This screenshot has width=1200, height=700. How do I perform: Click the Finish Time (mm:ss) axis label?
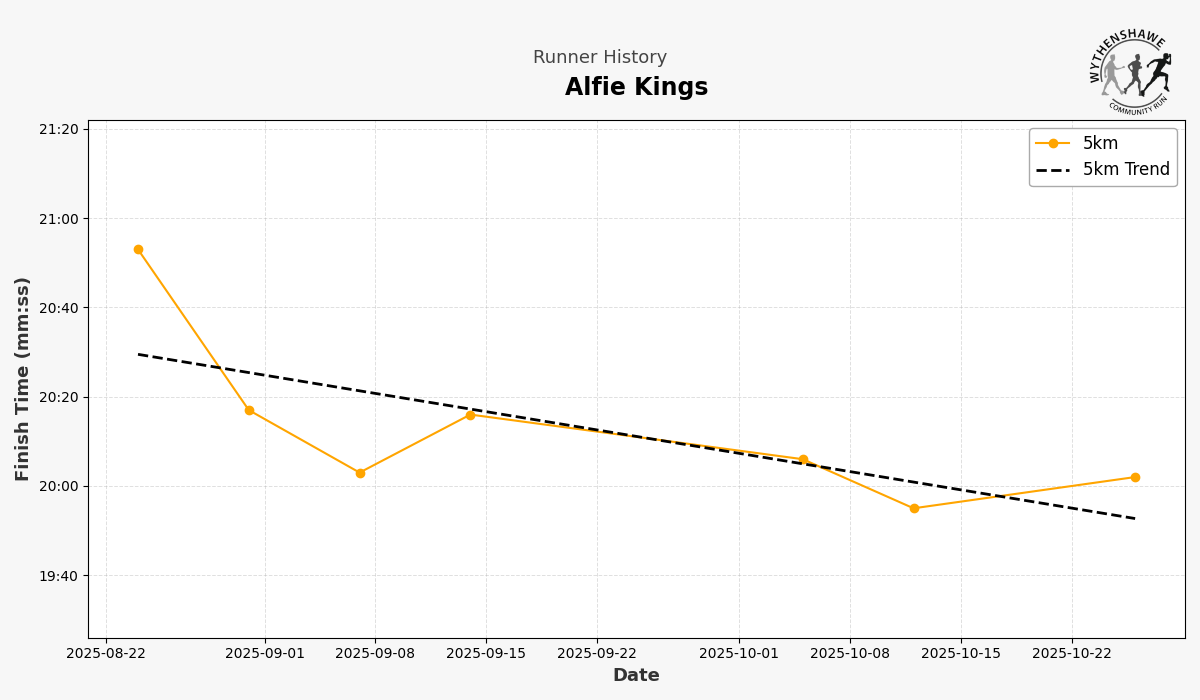[x=23, y=379]
